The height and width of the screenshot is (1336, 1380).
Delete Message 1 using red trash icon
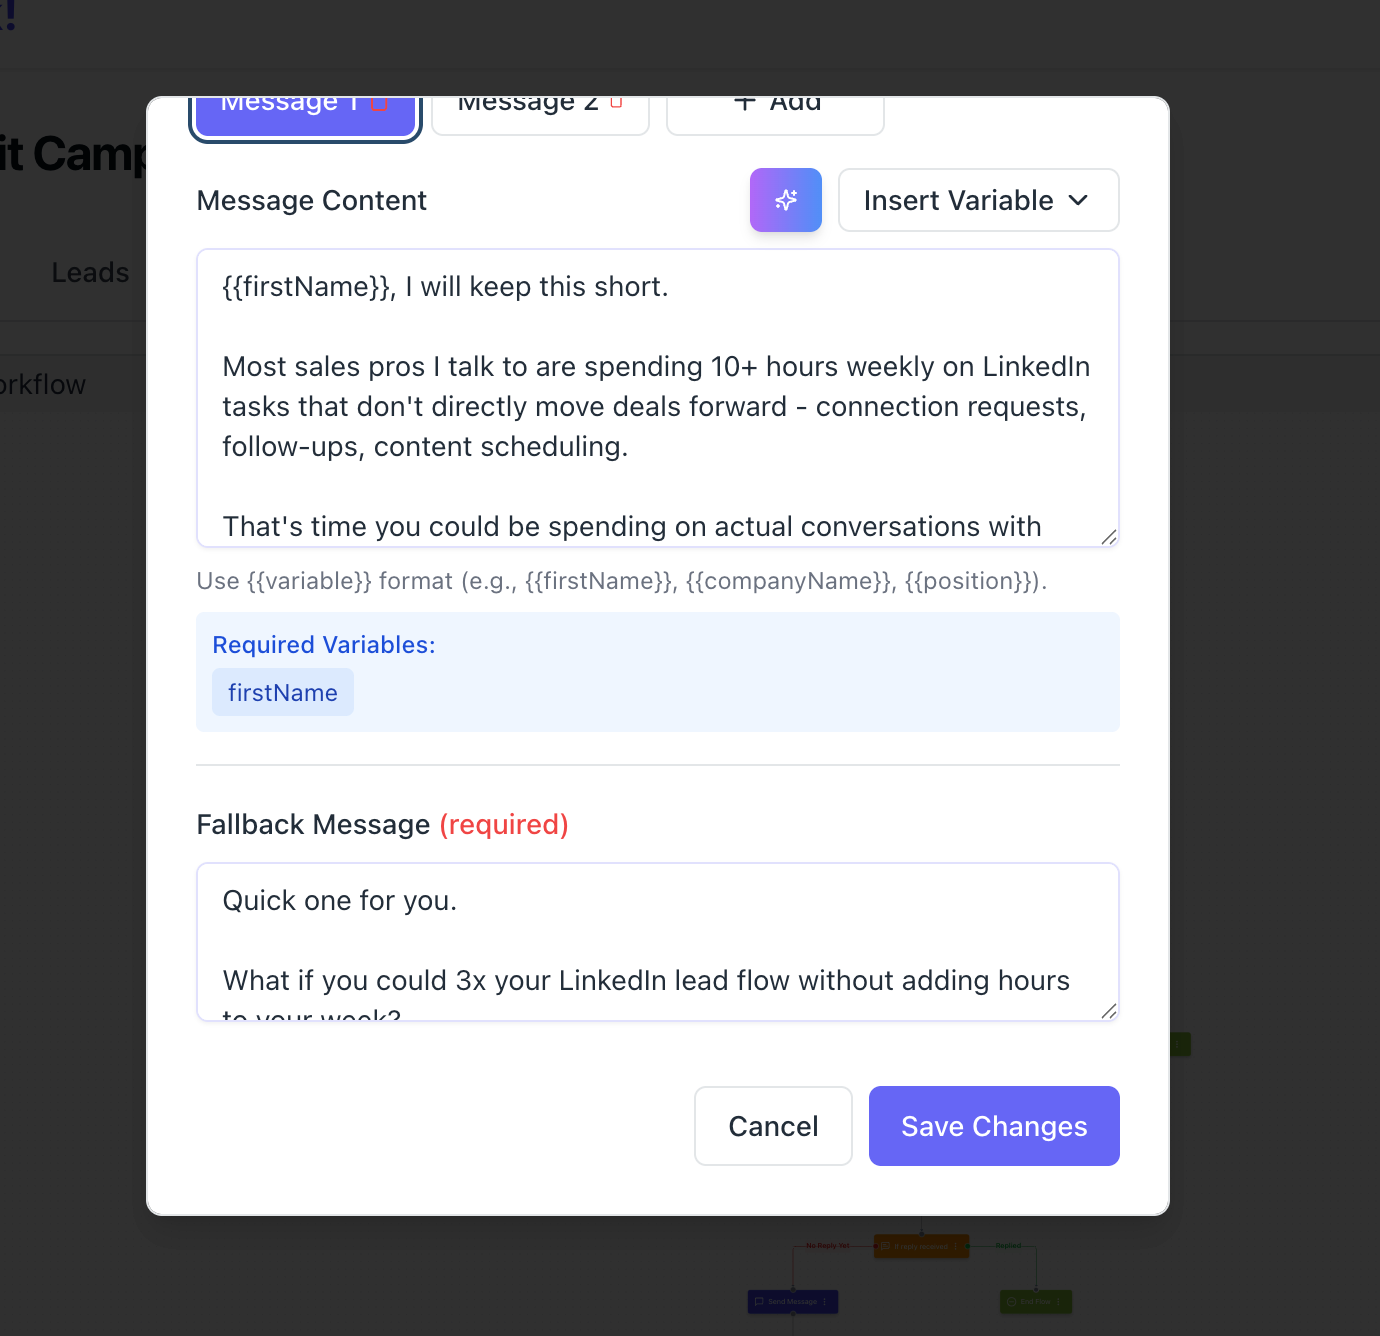pyautogui.click(x=380, y=103)
